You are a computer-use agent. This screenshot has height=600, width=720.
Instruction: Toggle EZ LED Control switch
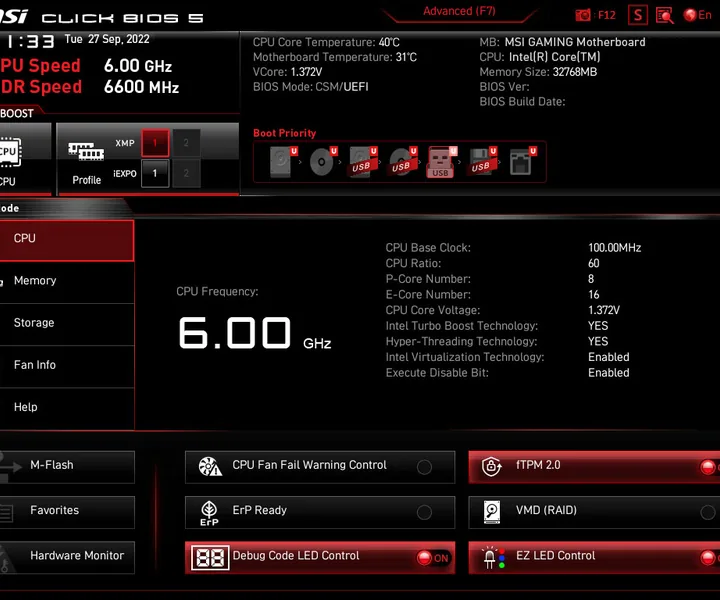[710, 558]
